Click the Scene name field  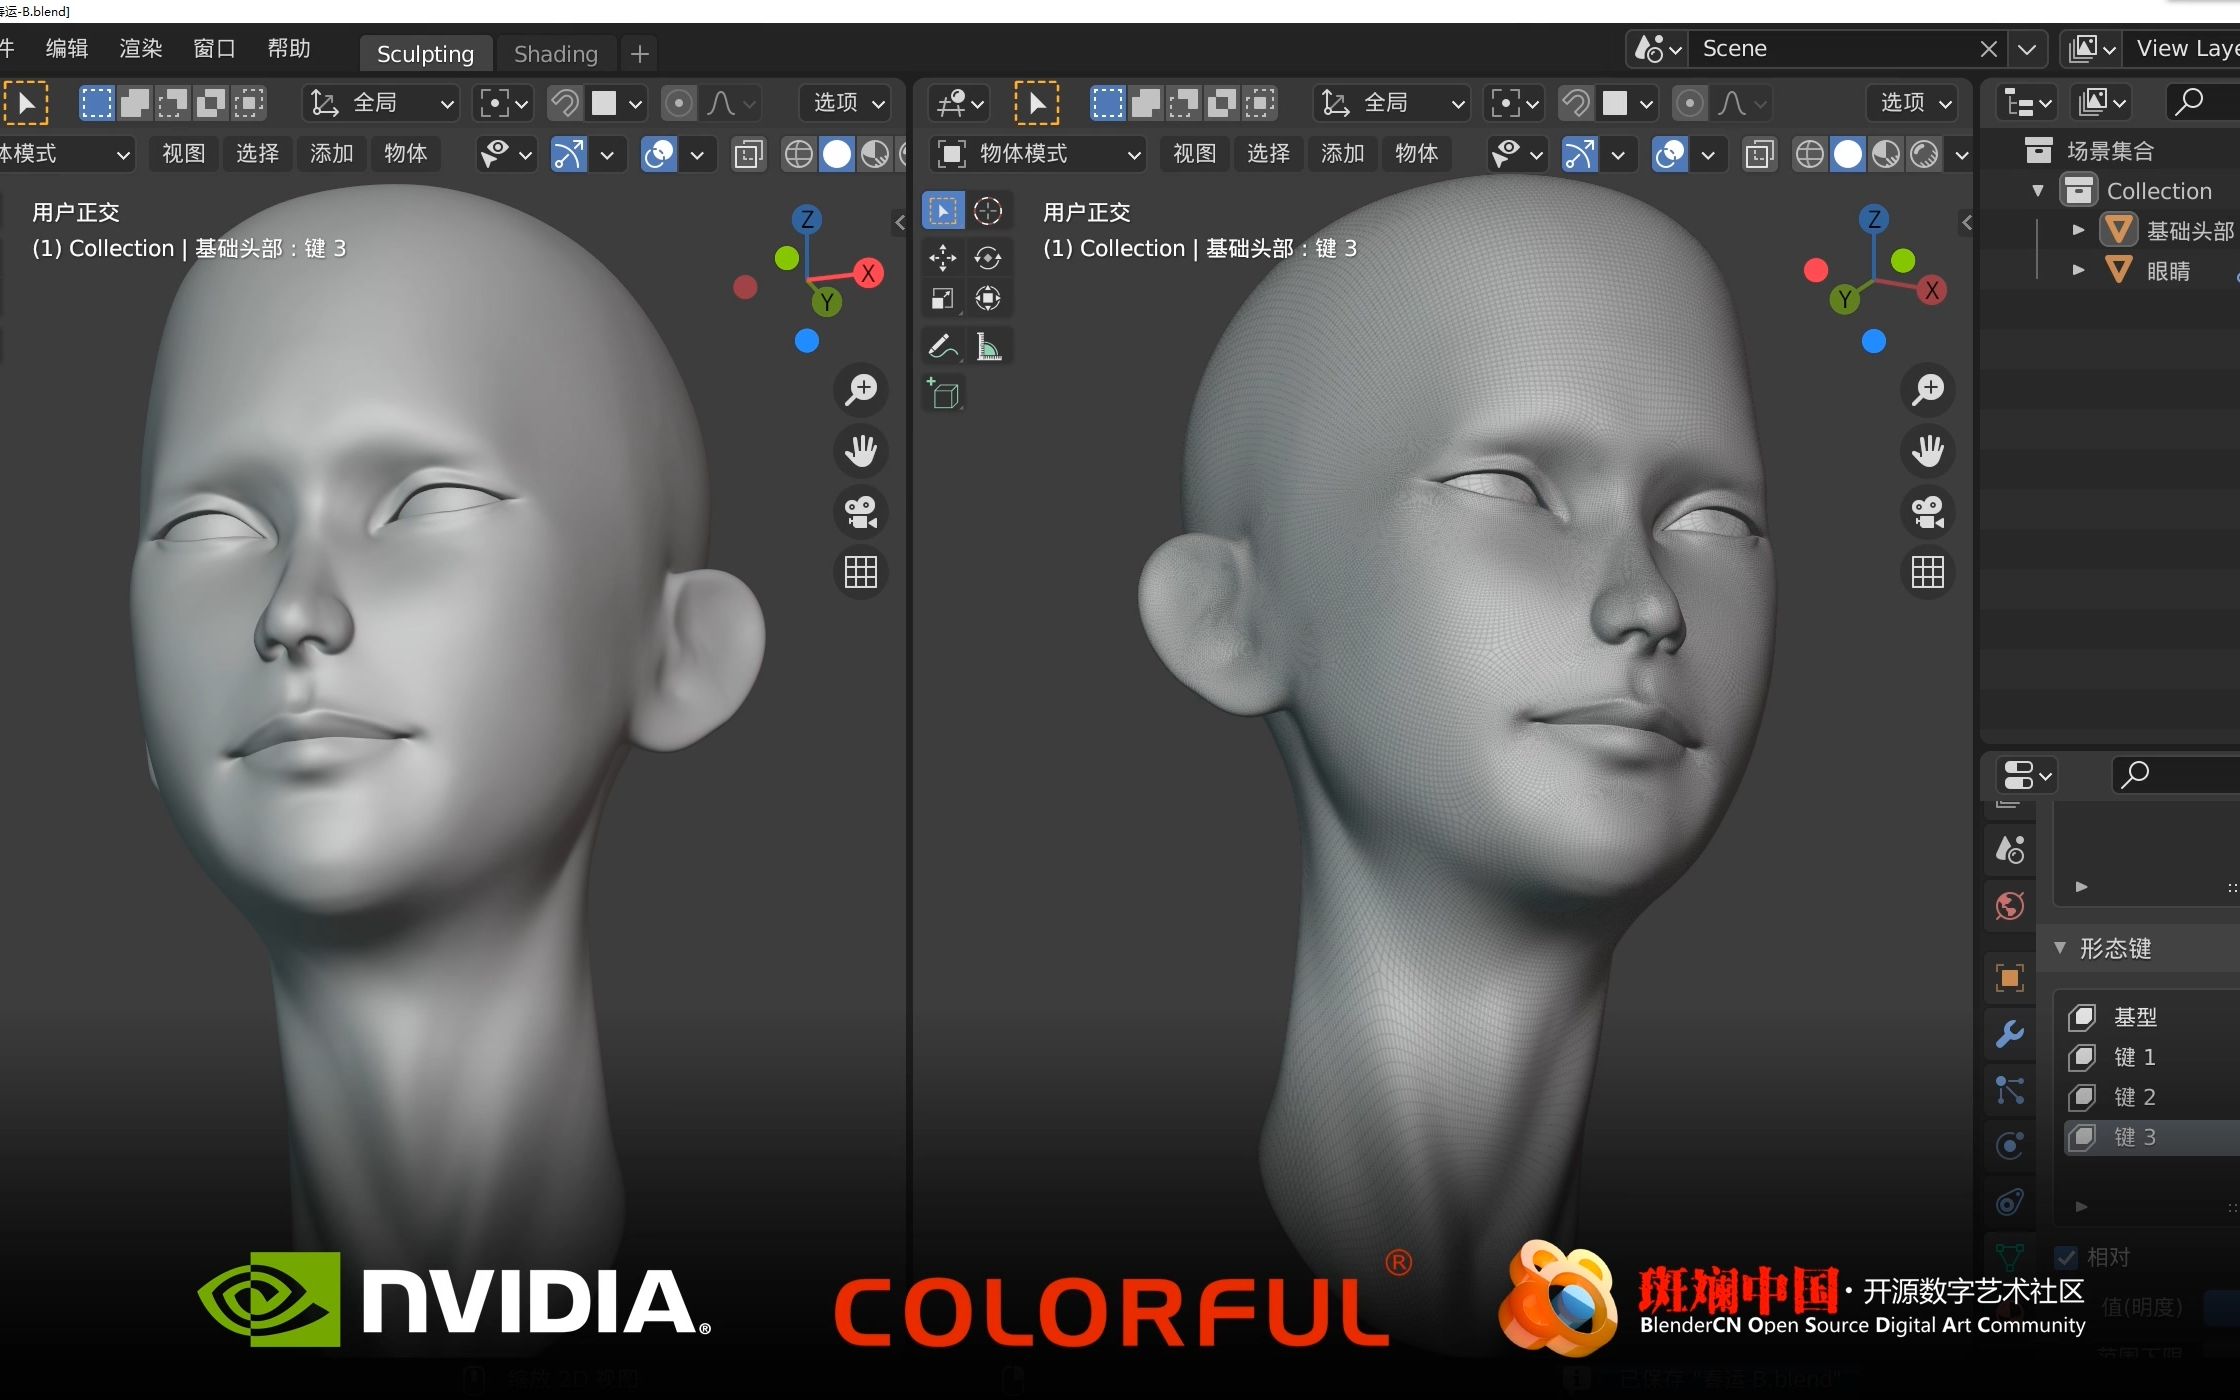point(1830,49)
